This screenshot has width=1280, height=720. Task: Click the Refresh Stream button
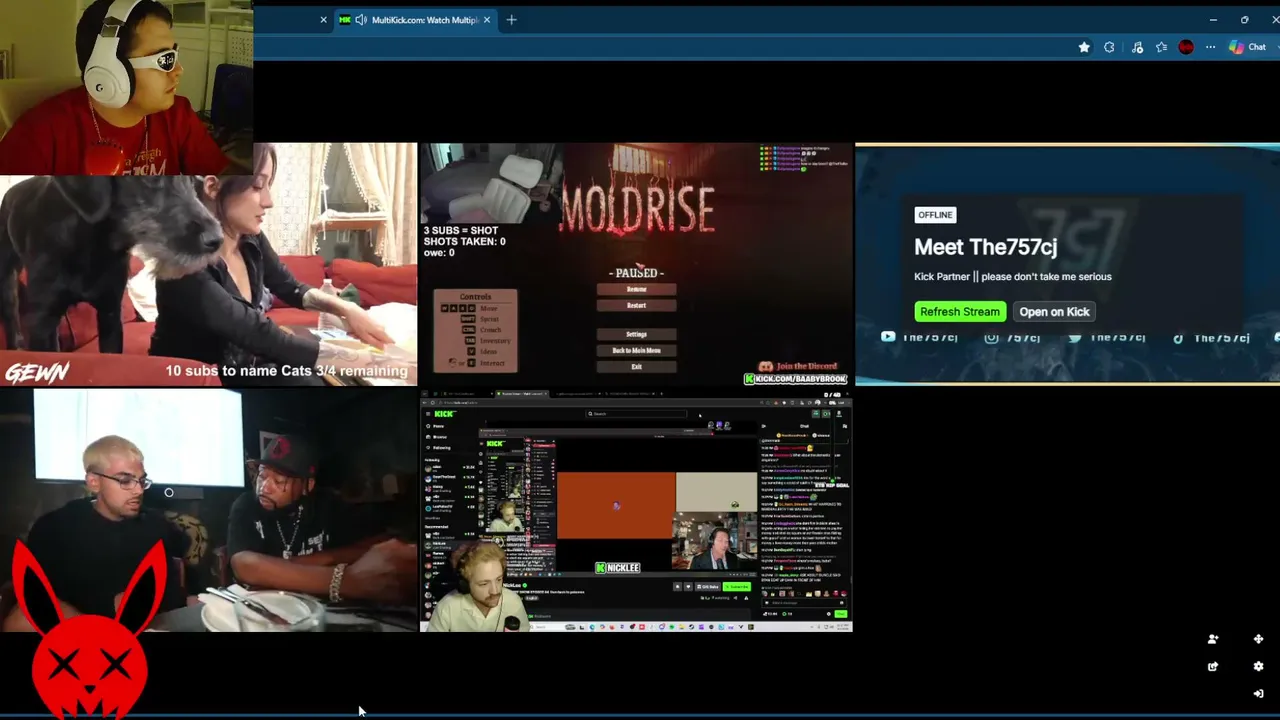click(959, 312)
